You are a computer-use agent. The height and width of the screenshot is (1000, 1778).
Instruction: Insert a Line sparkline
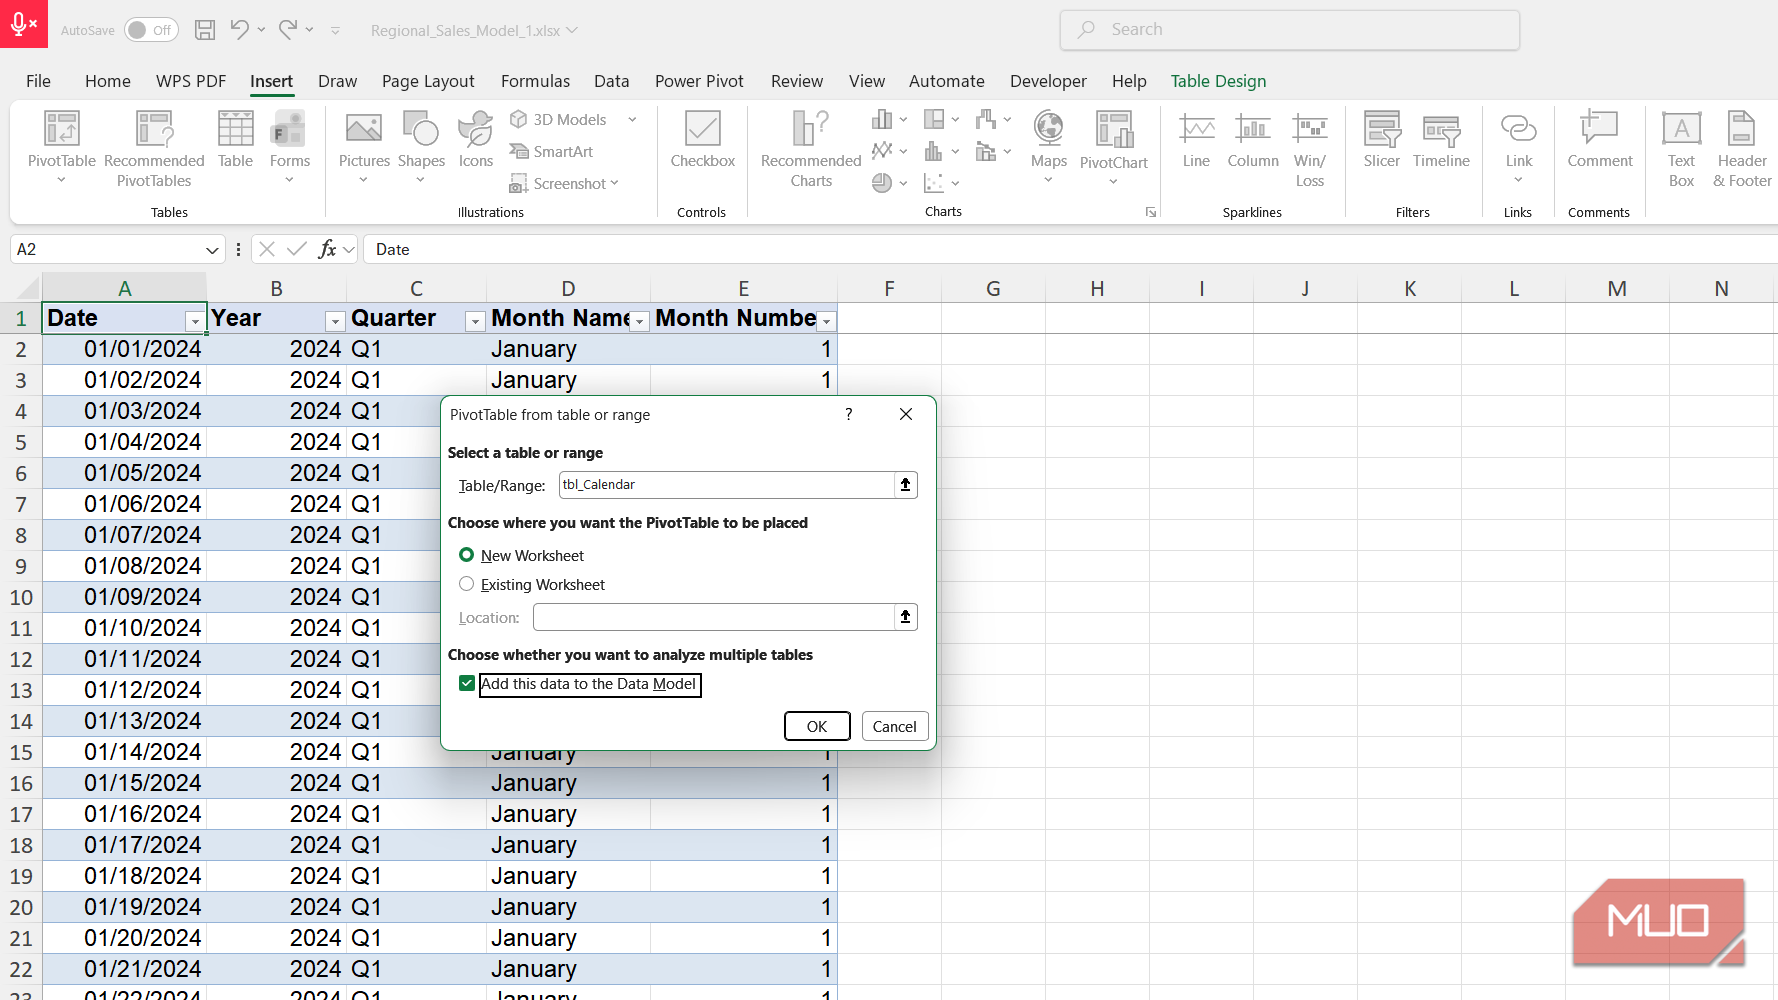pyautogui.click(x=1196, y=140)
